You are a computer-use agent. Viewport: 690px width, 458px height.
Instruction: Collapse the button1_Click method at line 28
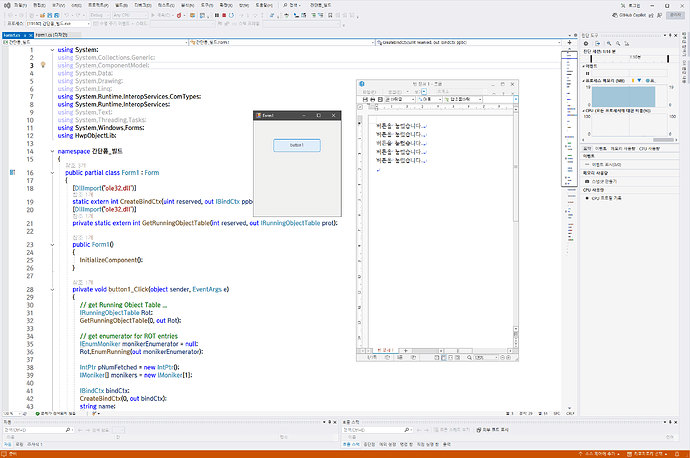(x=52, y=289)
